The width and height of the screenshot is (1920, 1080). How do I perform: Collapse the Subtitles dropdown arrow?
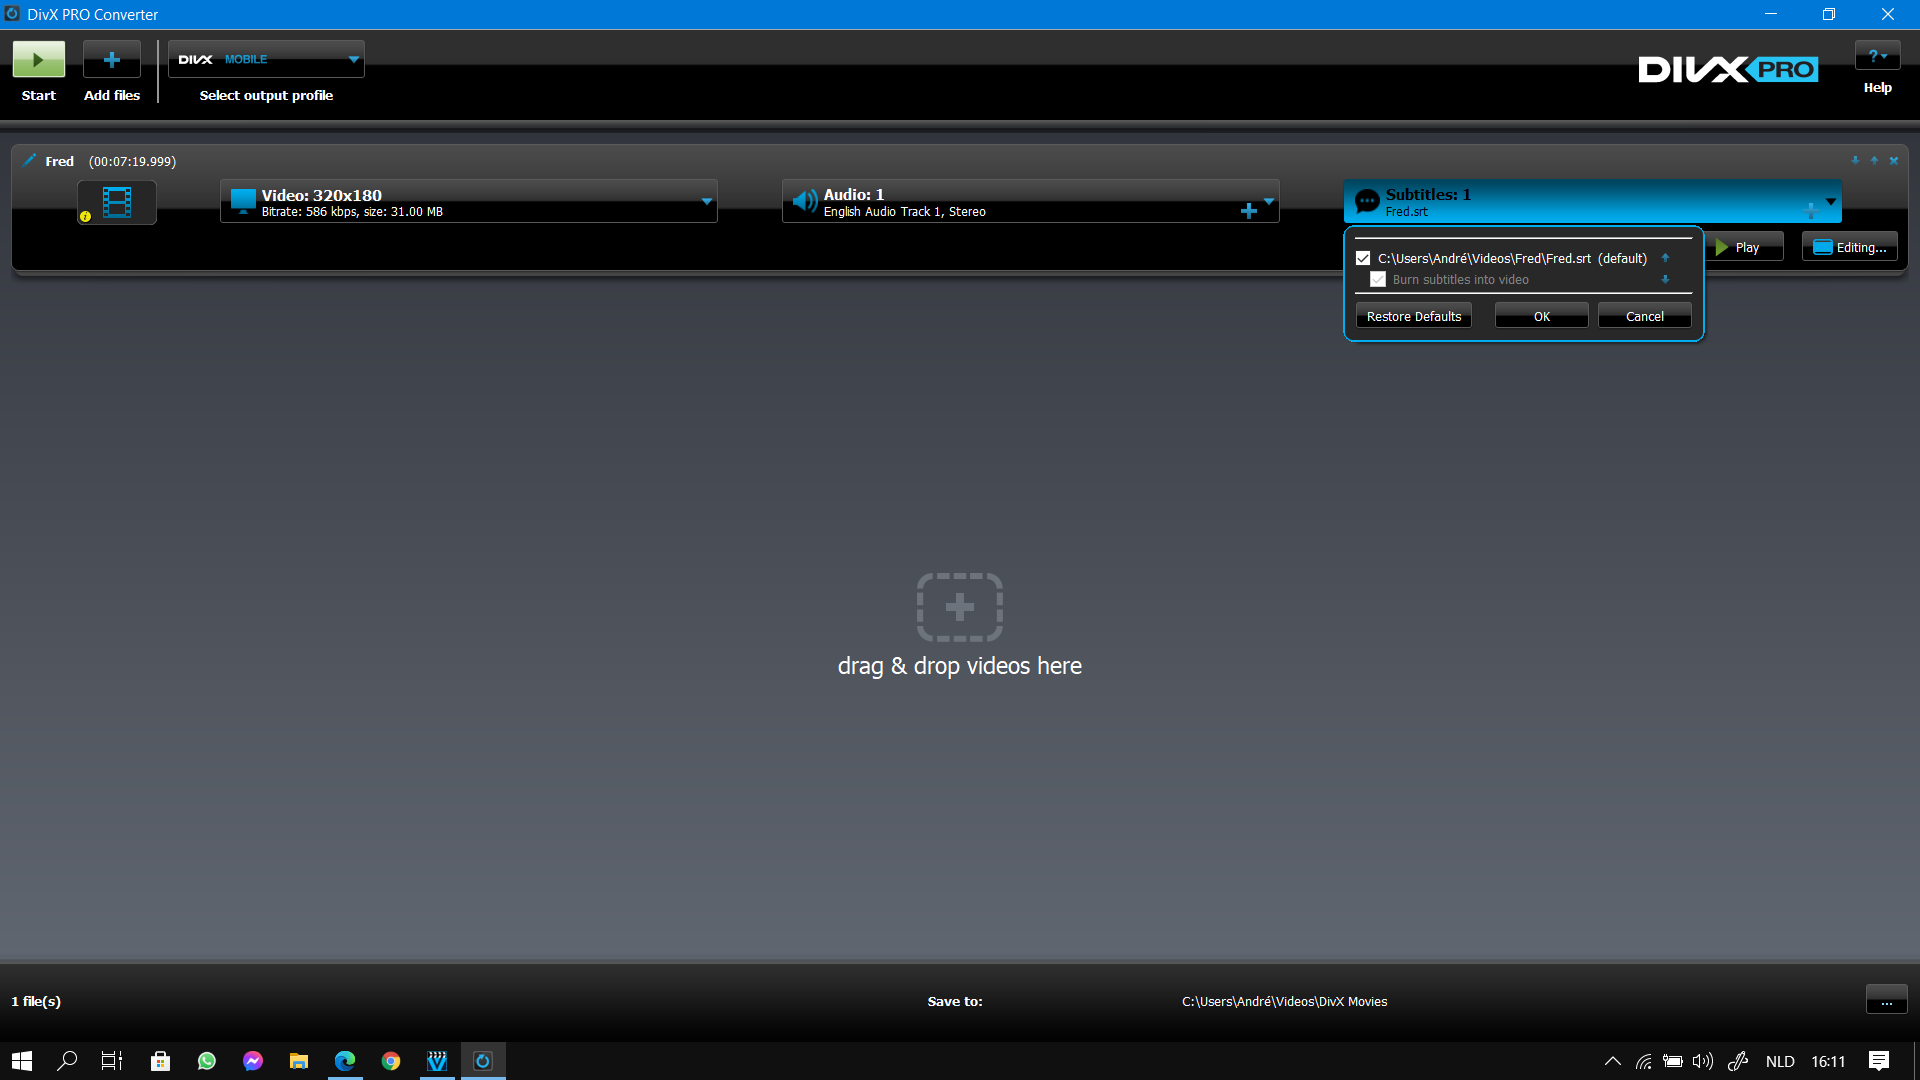pyautogui.click(x=1831, y=201)
